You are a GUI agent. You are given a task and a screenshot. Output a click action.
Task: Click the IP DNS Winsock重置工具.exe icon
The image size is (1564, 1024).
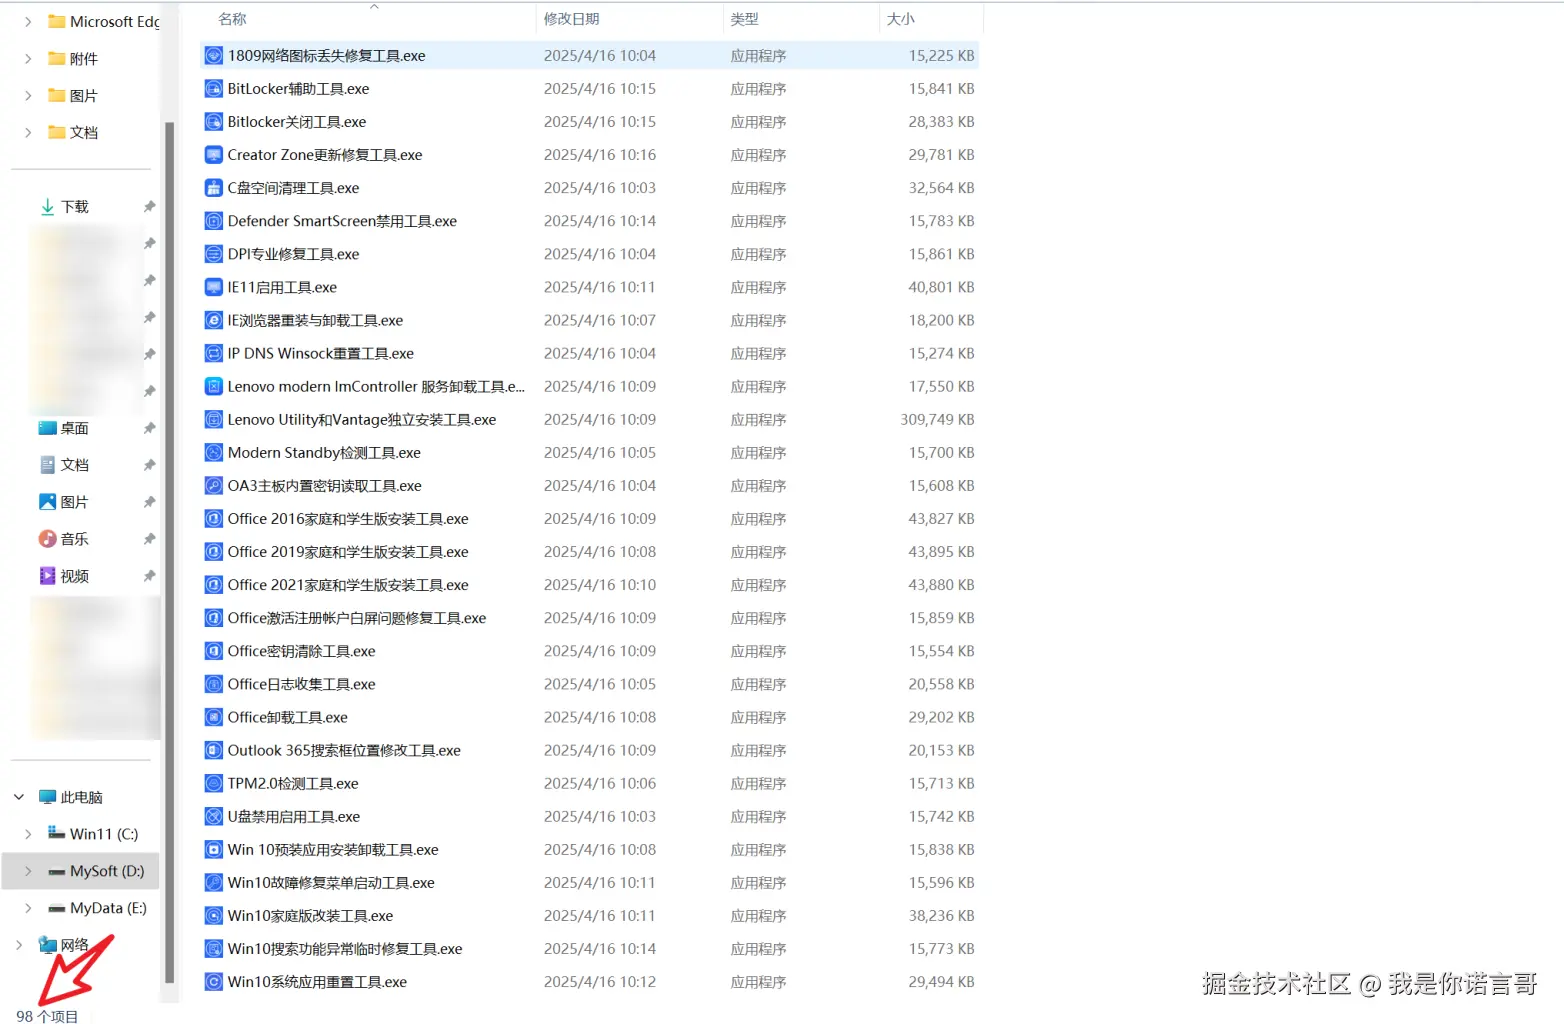(213, 353)
